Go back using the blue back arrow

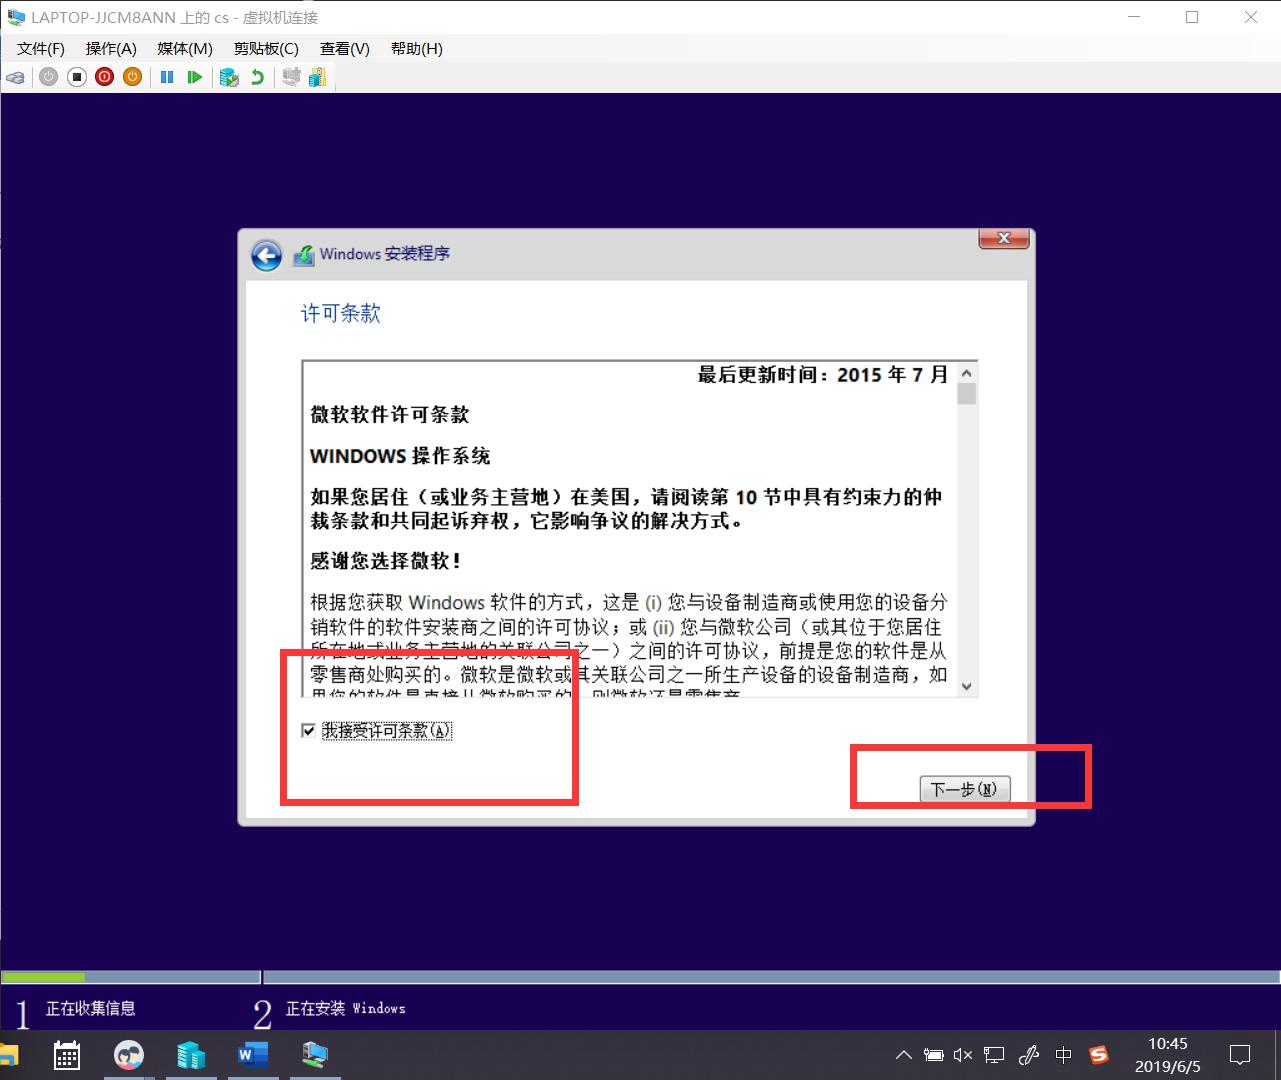[x=266, y=256]
